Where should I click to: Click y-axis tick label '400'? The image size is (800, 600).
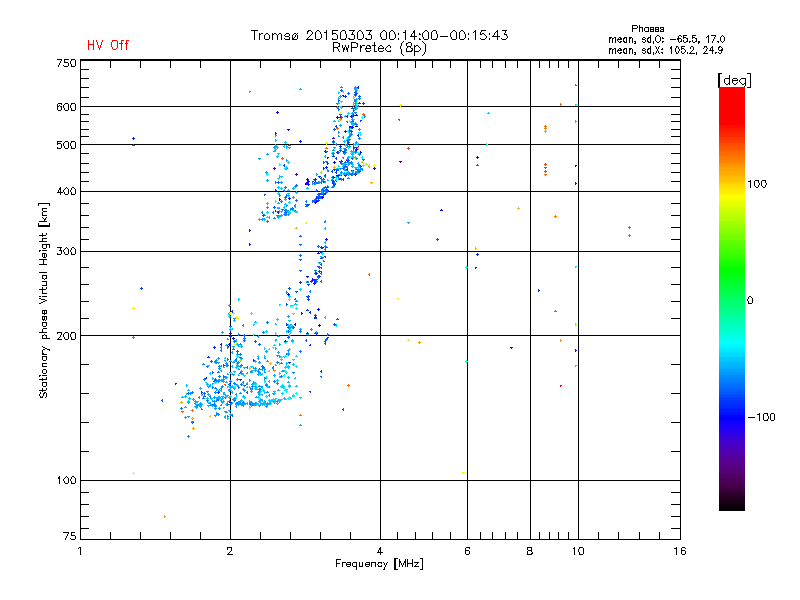[66, 192]
